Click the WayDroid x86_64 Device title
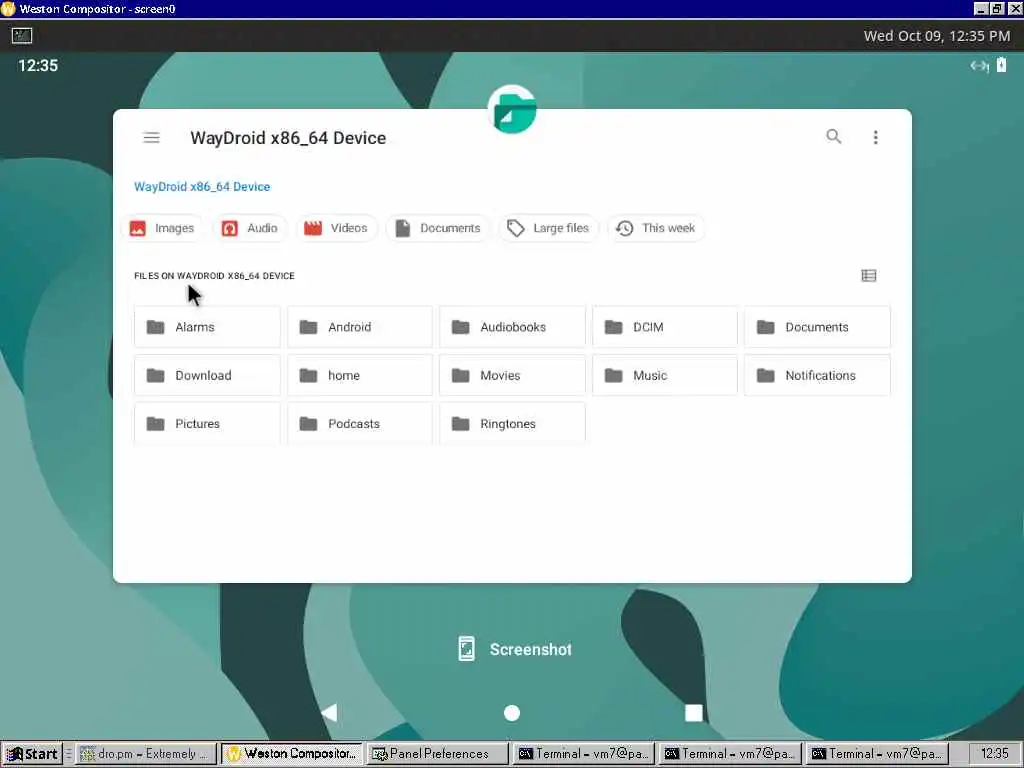Viewport: 1024px width, 768px height. point(288,138)
